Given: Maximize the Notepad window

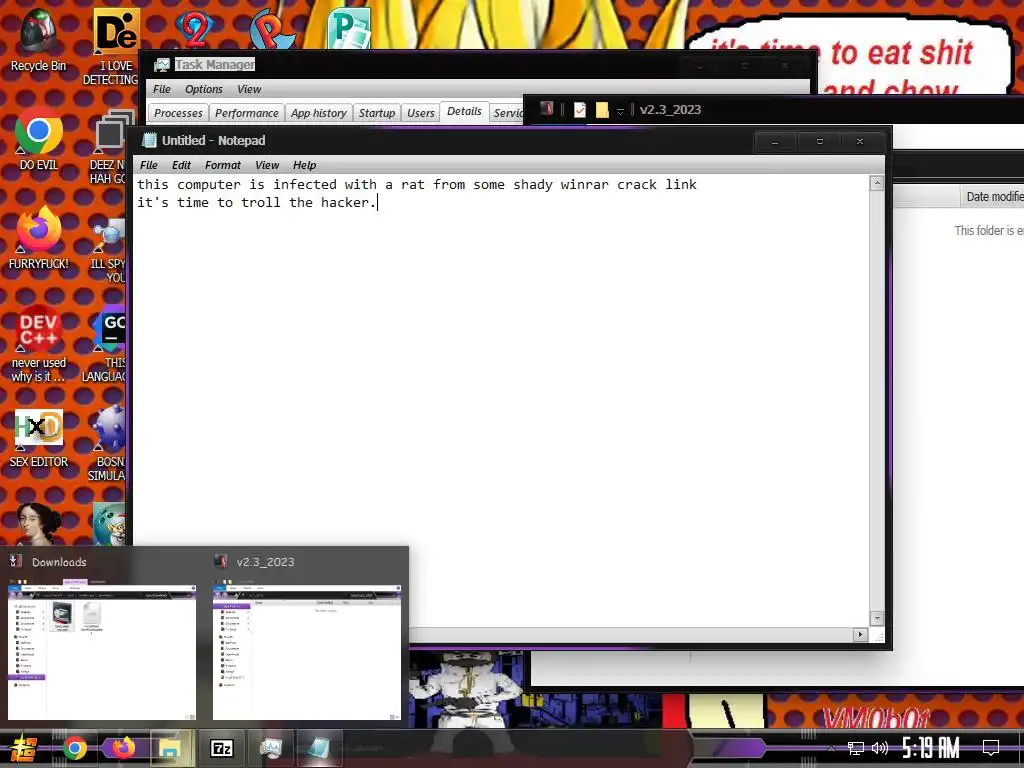Looking at the screenshot, I should pos(820,141).
